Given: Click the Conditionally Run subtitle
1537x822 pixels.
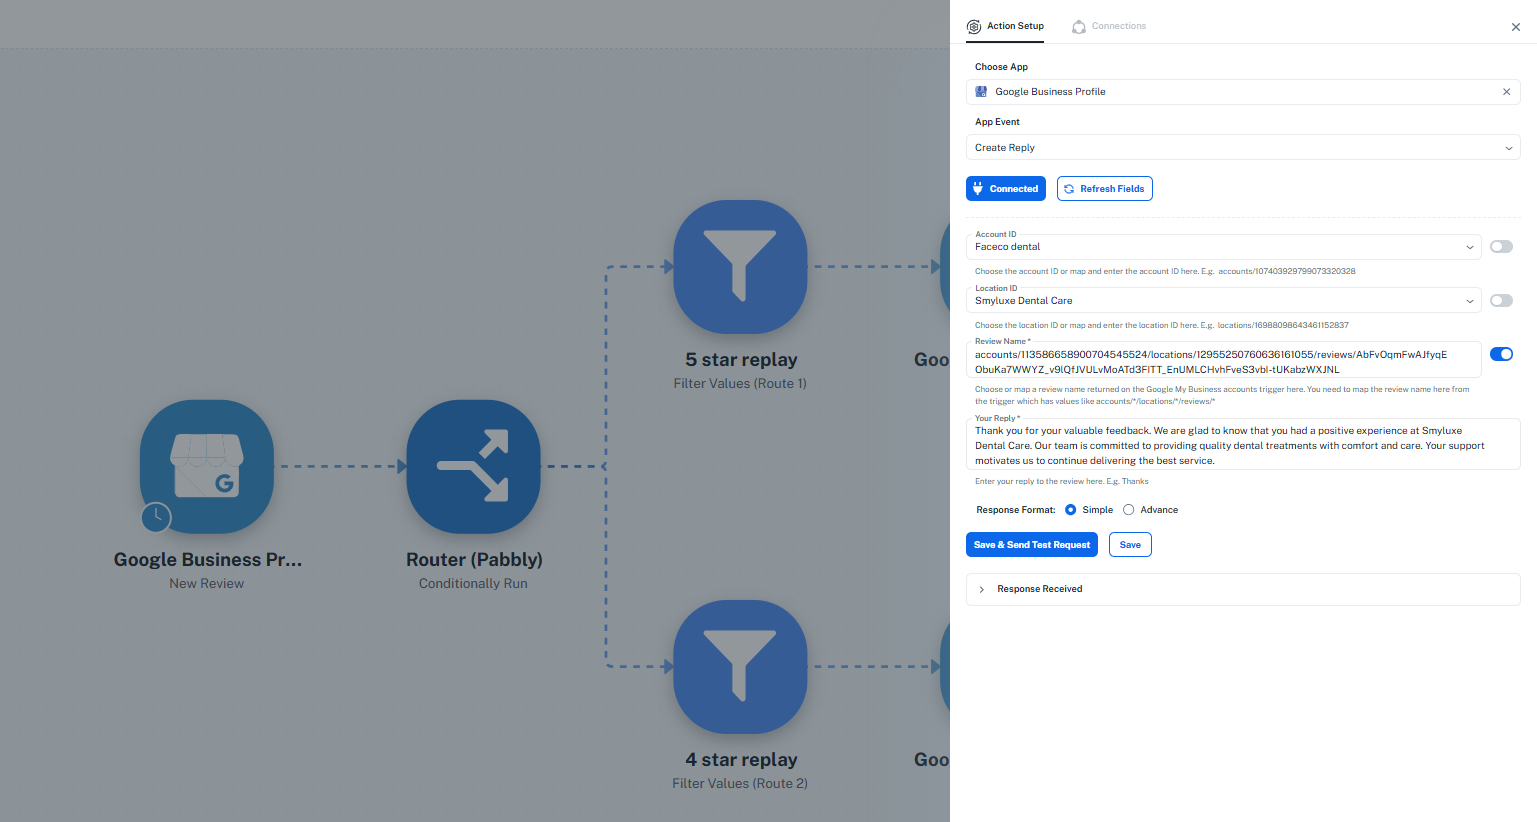Looking at the screenshot, I should (x=473, y=584).
